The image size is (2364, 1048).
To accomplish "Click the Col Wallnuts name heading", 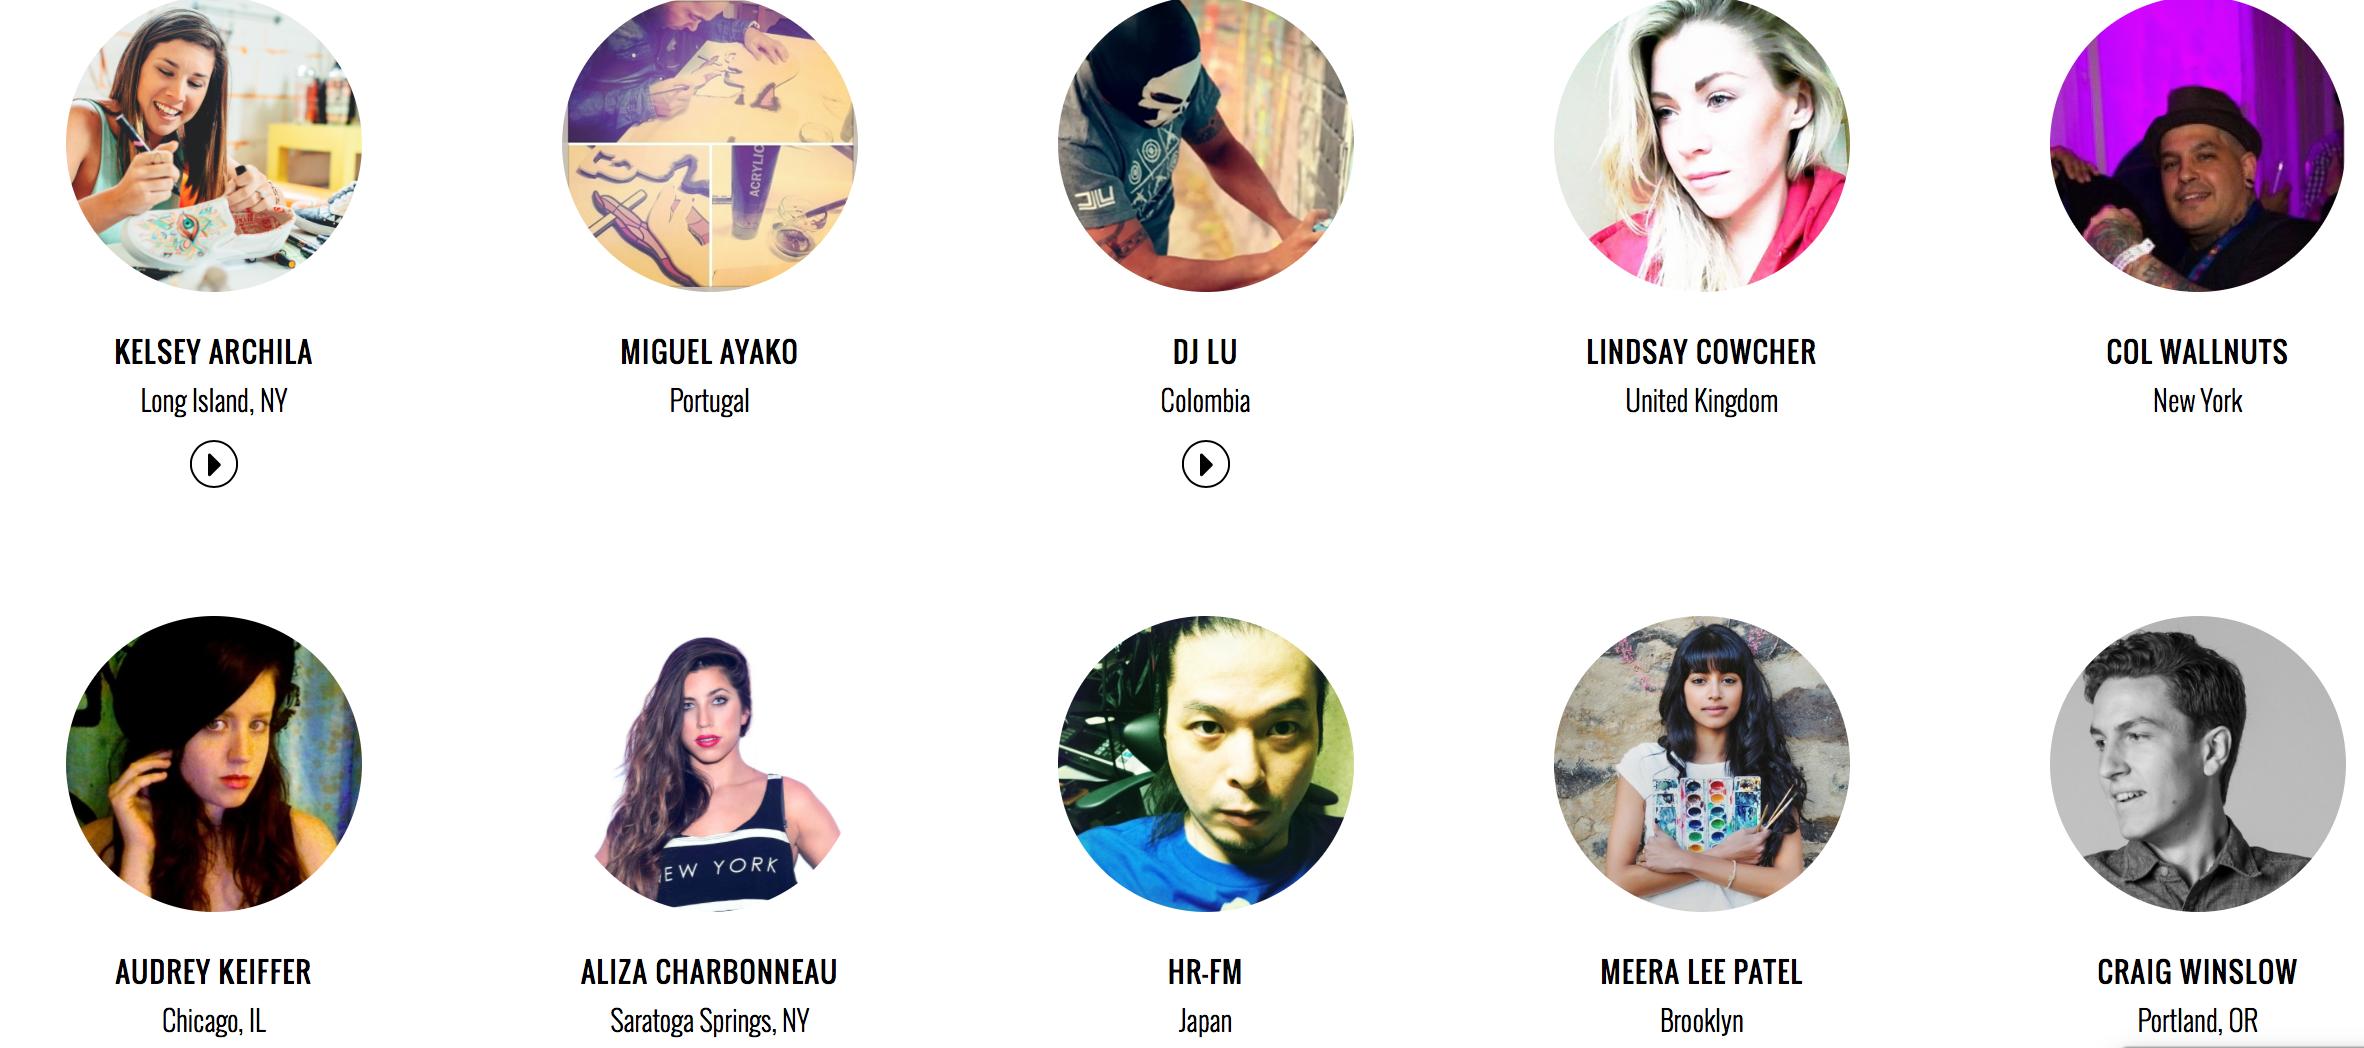I will point(2197,352).
